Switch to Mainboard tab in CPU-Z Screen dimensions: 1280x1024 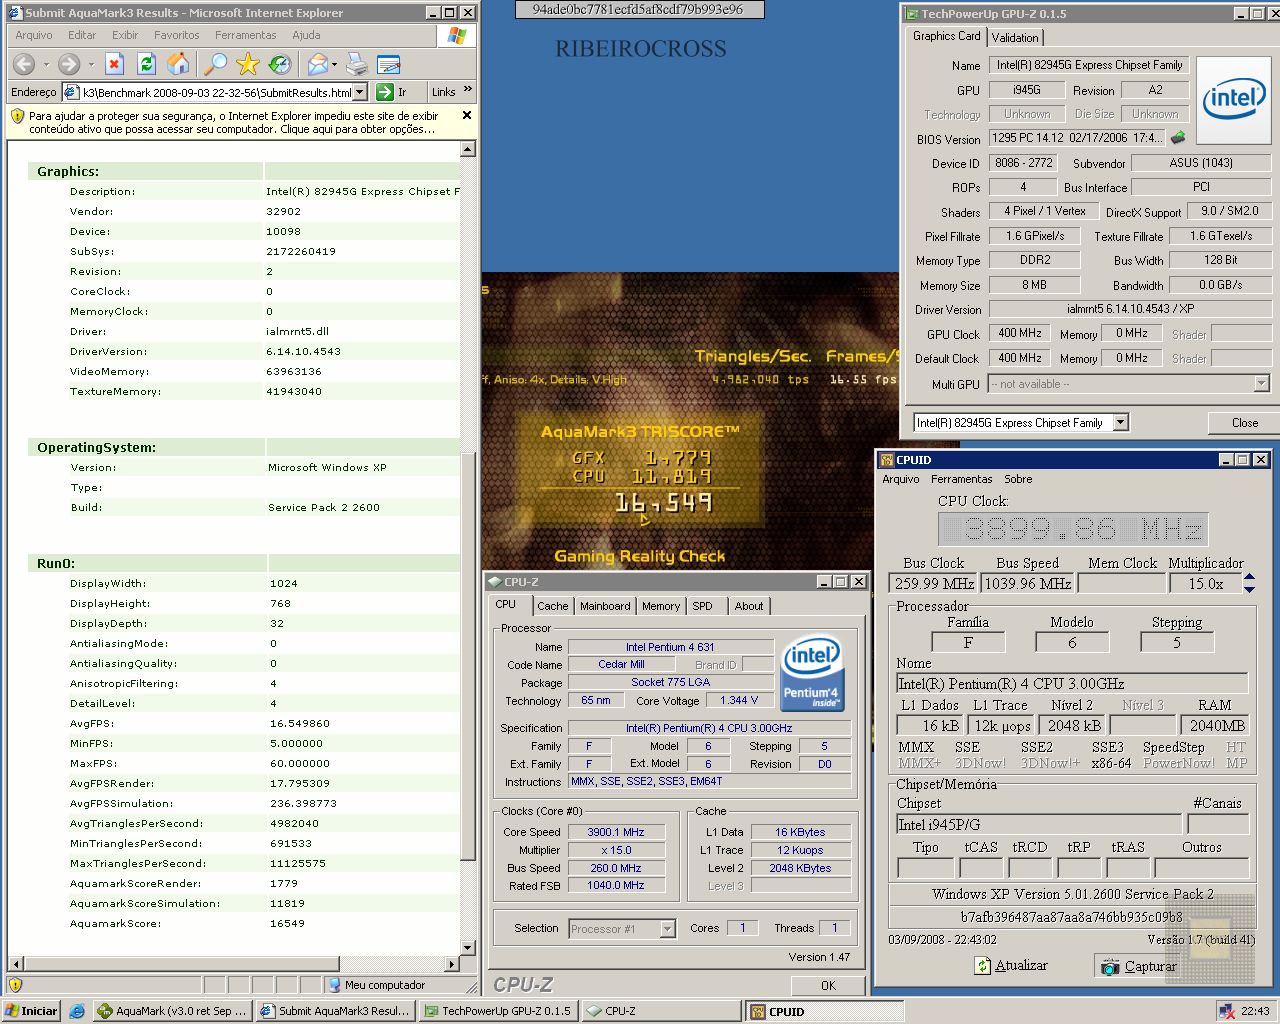tap(605, 606)
